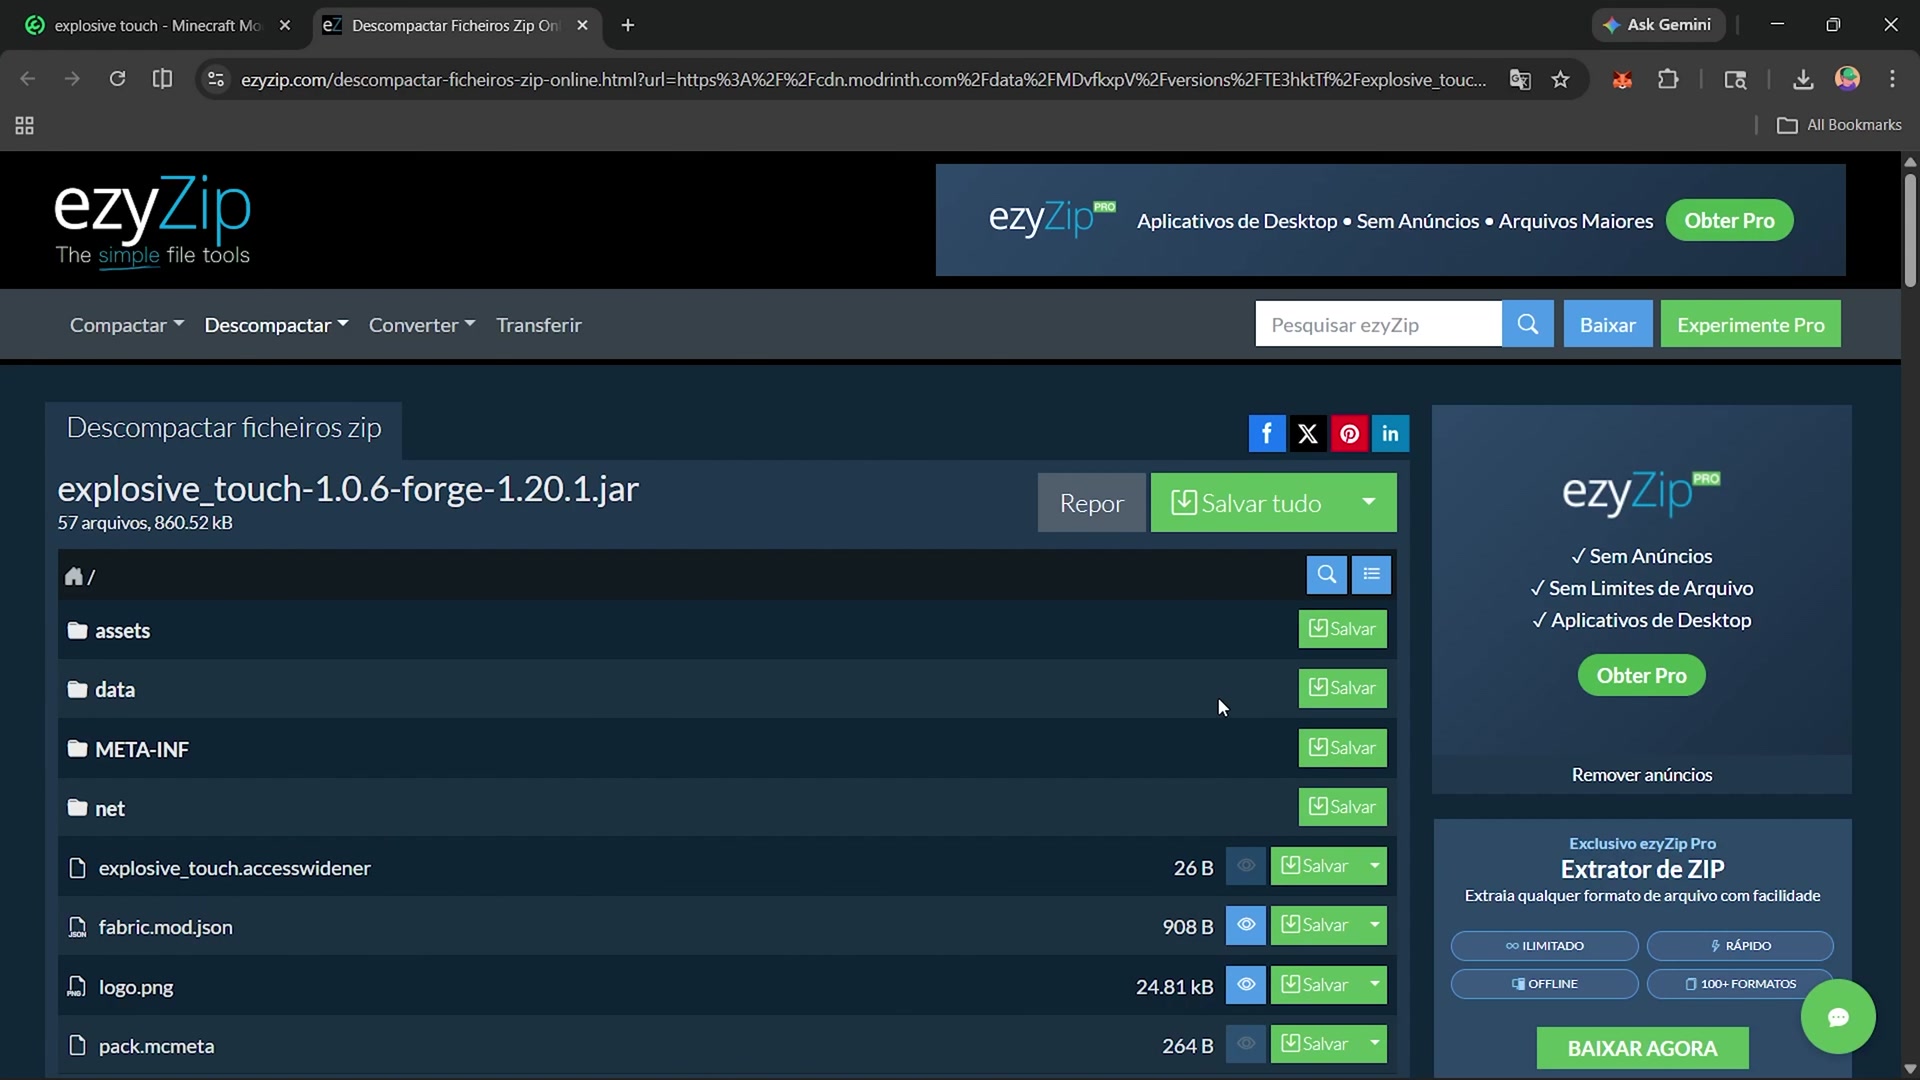Expand save options arrow for logo.png

point(1375,985)
